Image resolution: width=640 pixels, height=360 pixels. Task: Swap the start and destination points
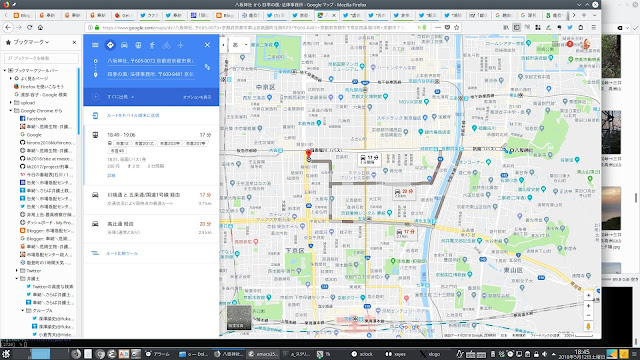tap(207, 67)
